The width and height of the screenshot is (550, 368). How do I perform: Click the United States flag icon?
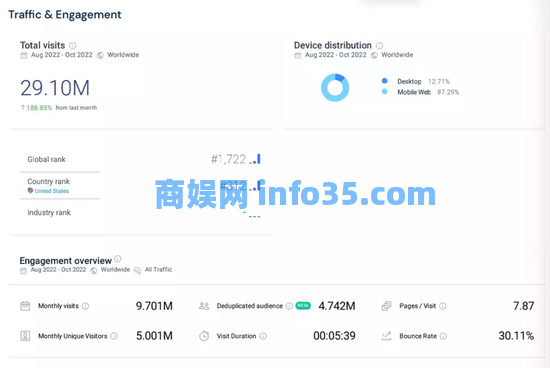(31, 190)
